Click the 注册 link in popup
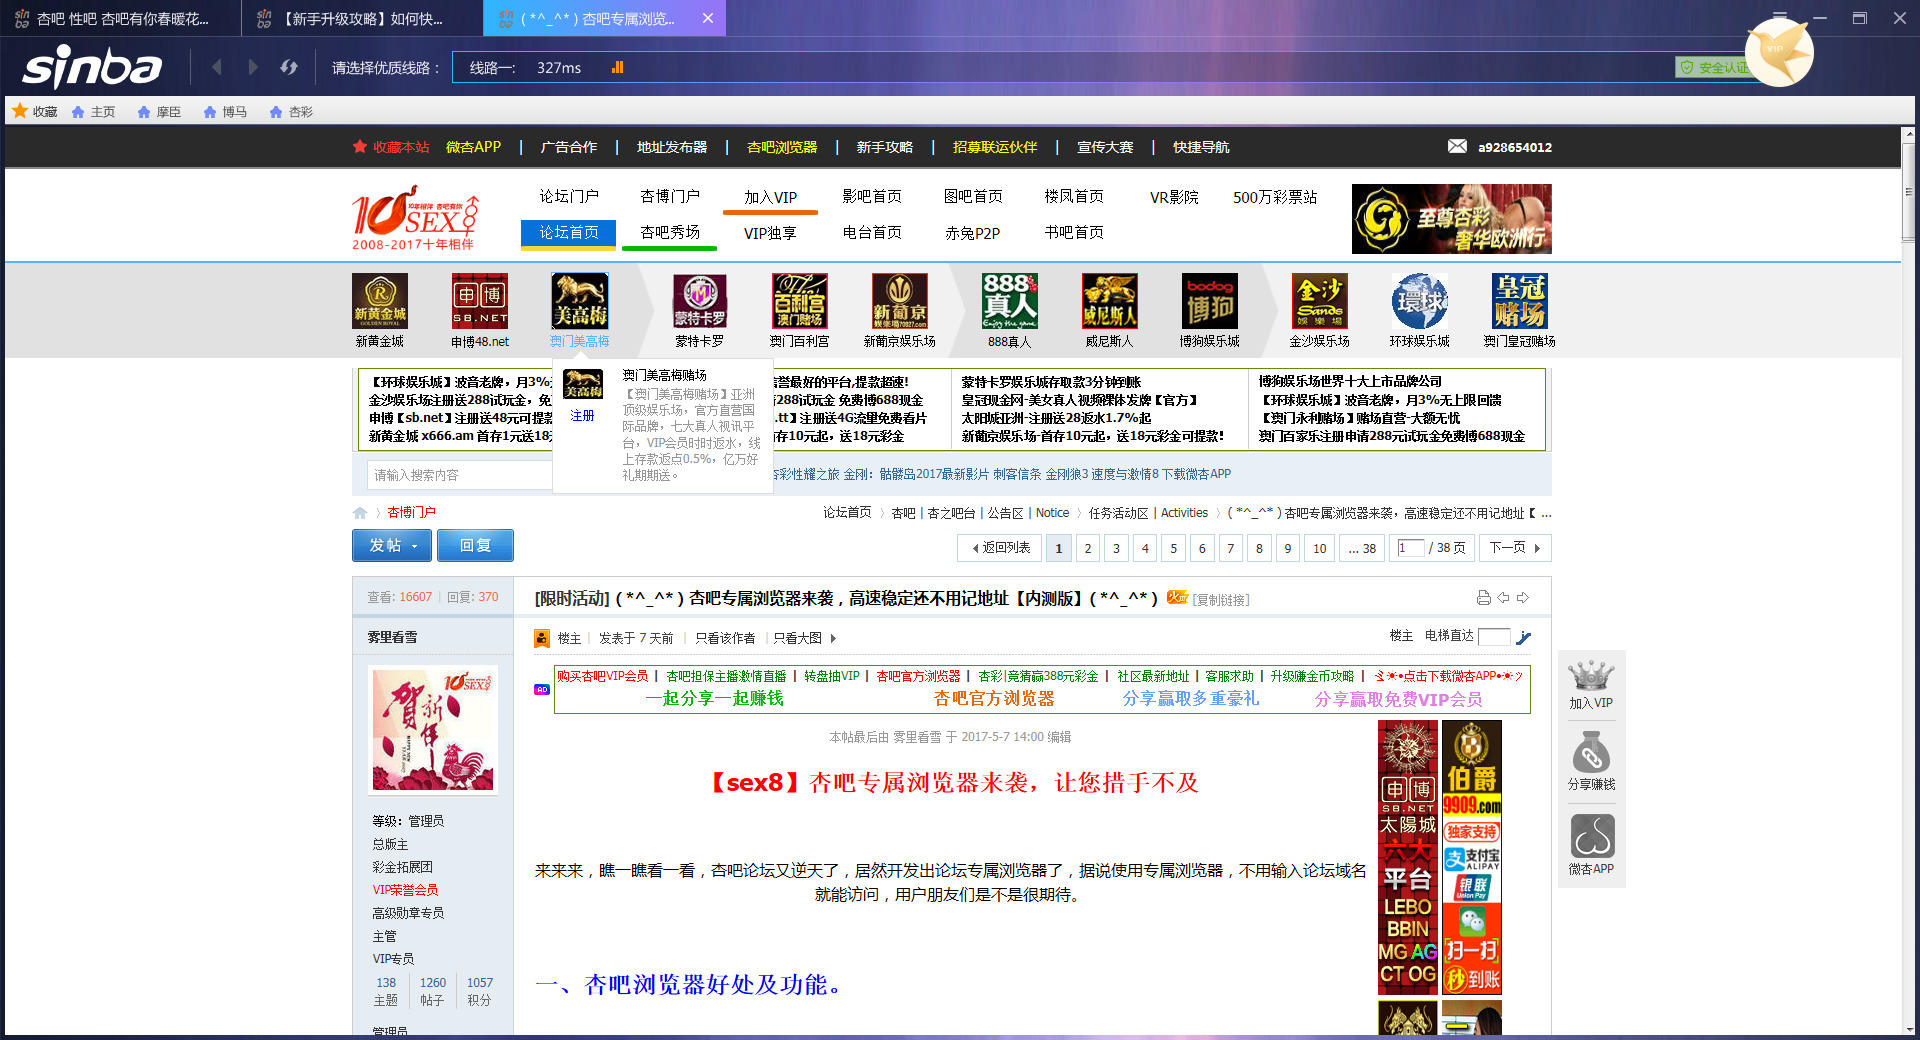The height and width of the screenshot is (1040, 1920). point(582,415)
